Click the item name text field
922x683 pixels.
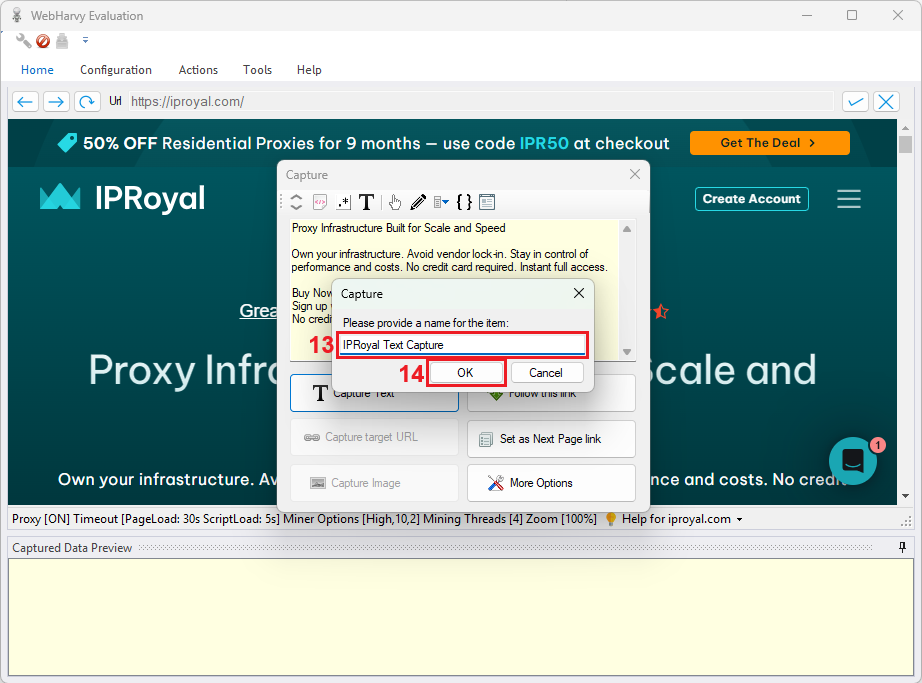[x=461, y=344]
